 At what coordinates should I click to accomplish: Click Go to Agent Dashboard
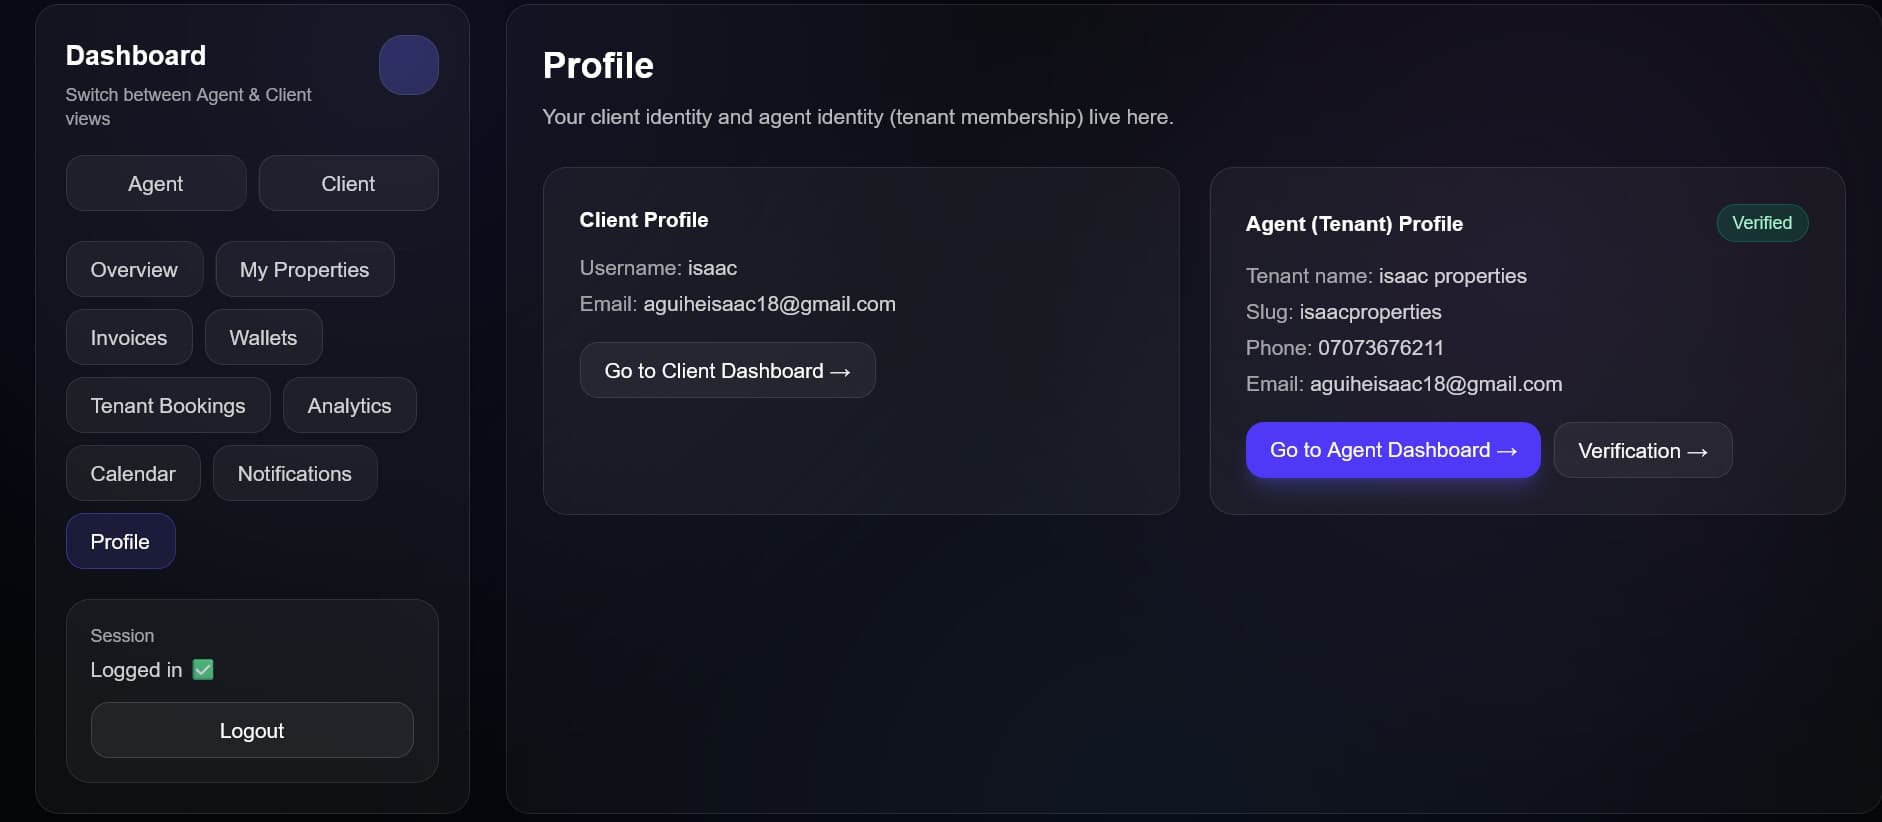point(1393,450)
